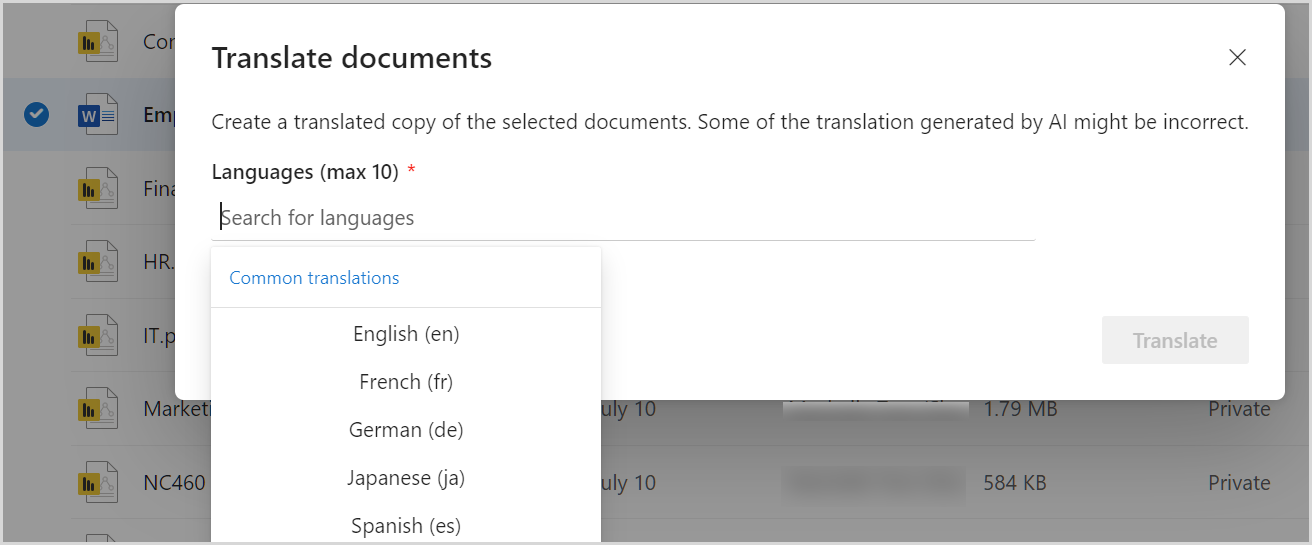Click the Power BI icon beside the NC460 file

(98, 483)
